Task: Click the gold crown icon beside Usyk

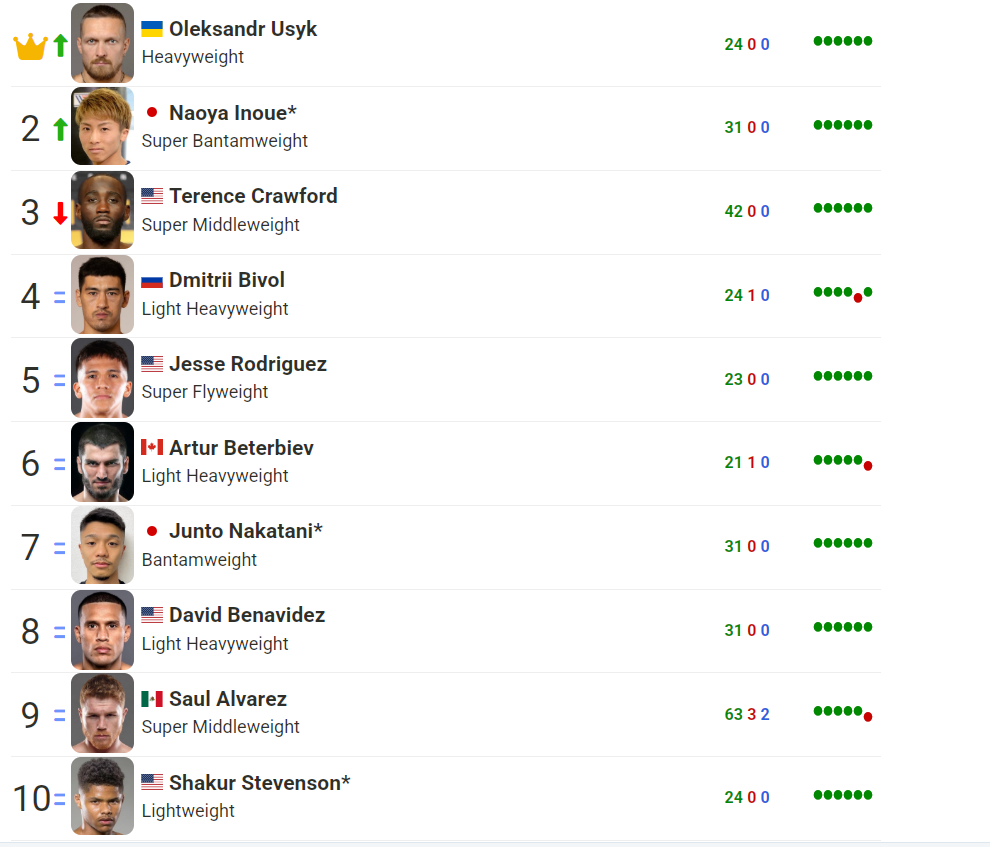Action: (x=31, y=46)
